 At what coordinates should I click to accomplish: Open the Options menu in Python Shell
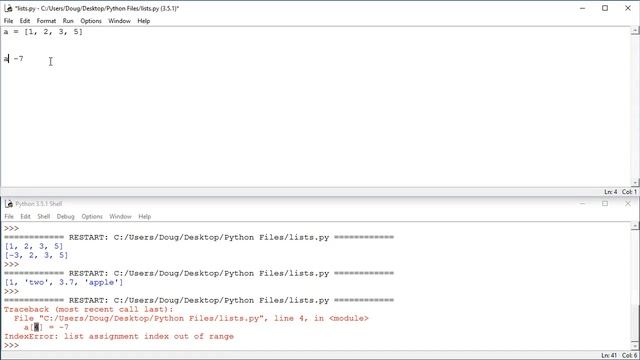[92, 216]
